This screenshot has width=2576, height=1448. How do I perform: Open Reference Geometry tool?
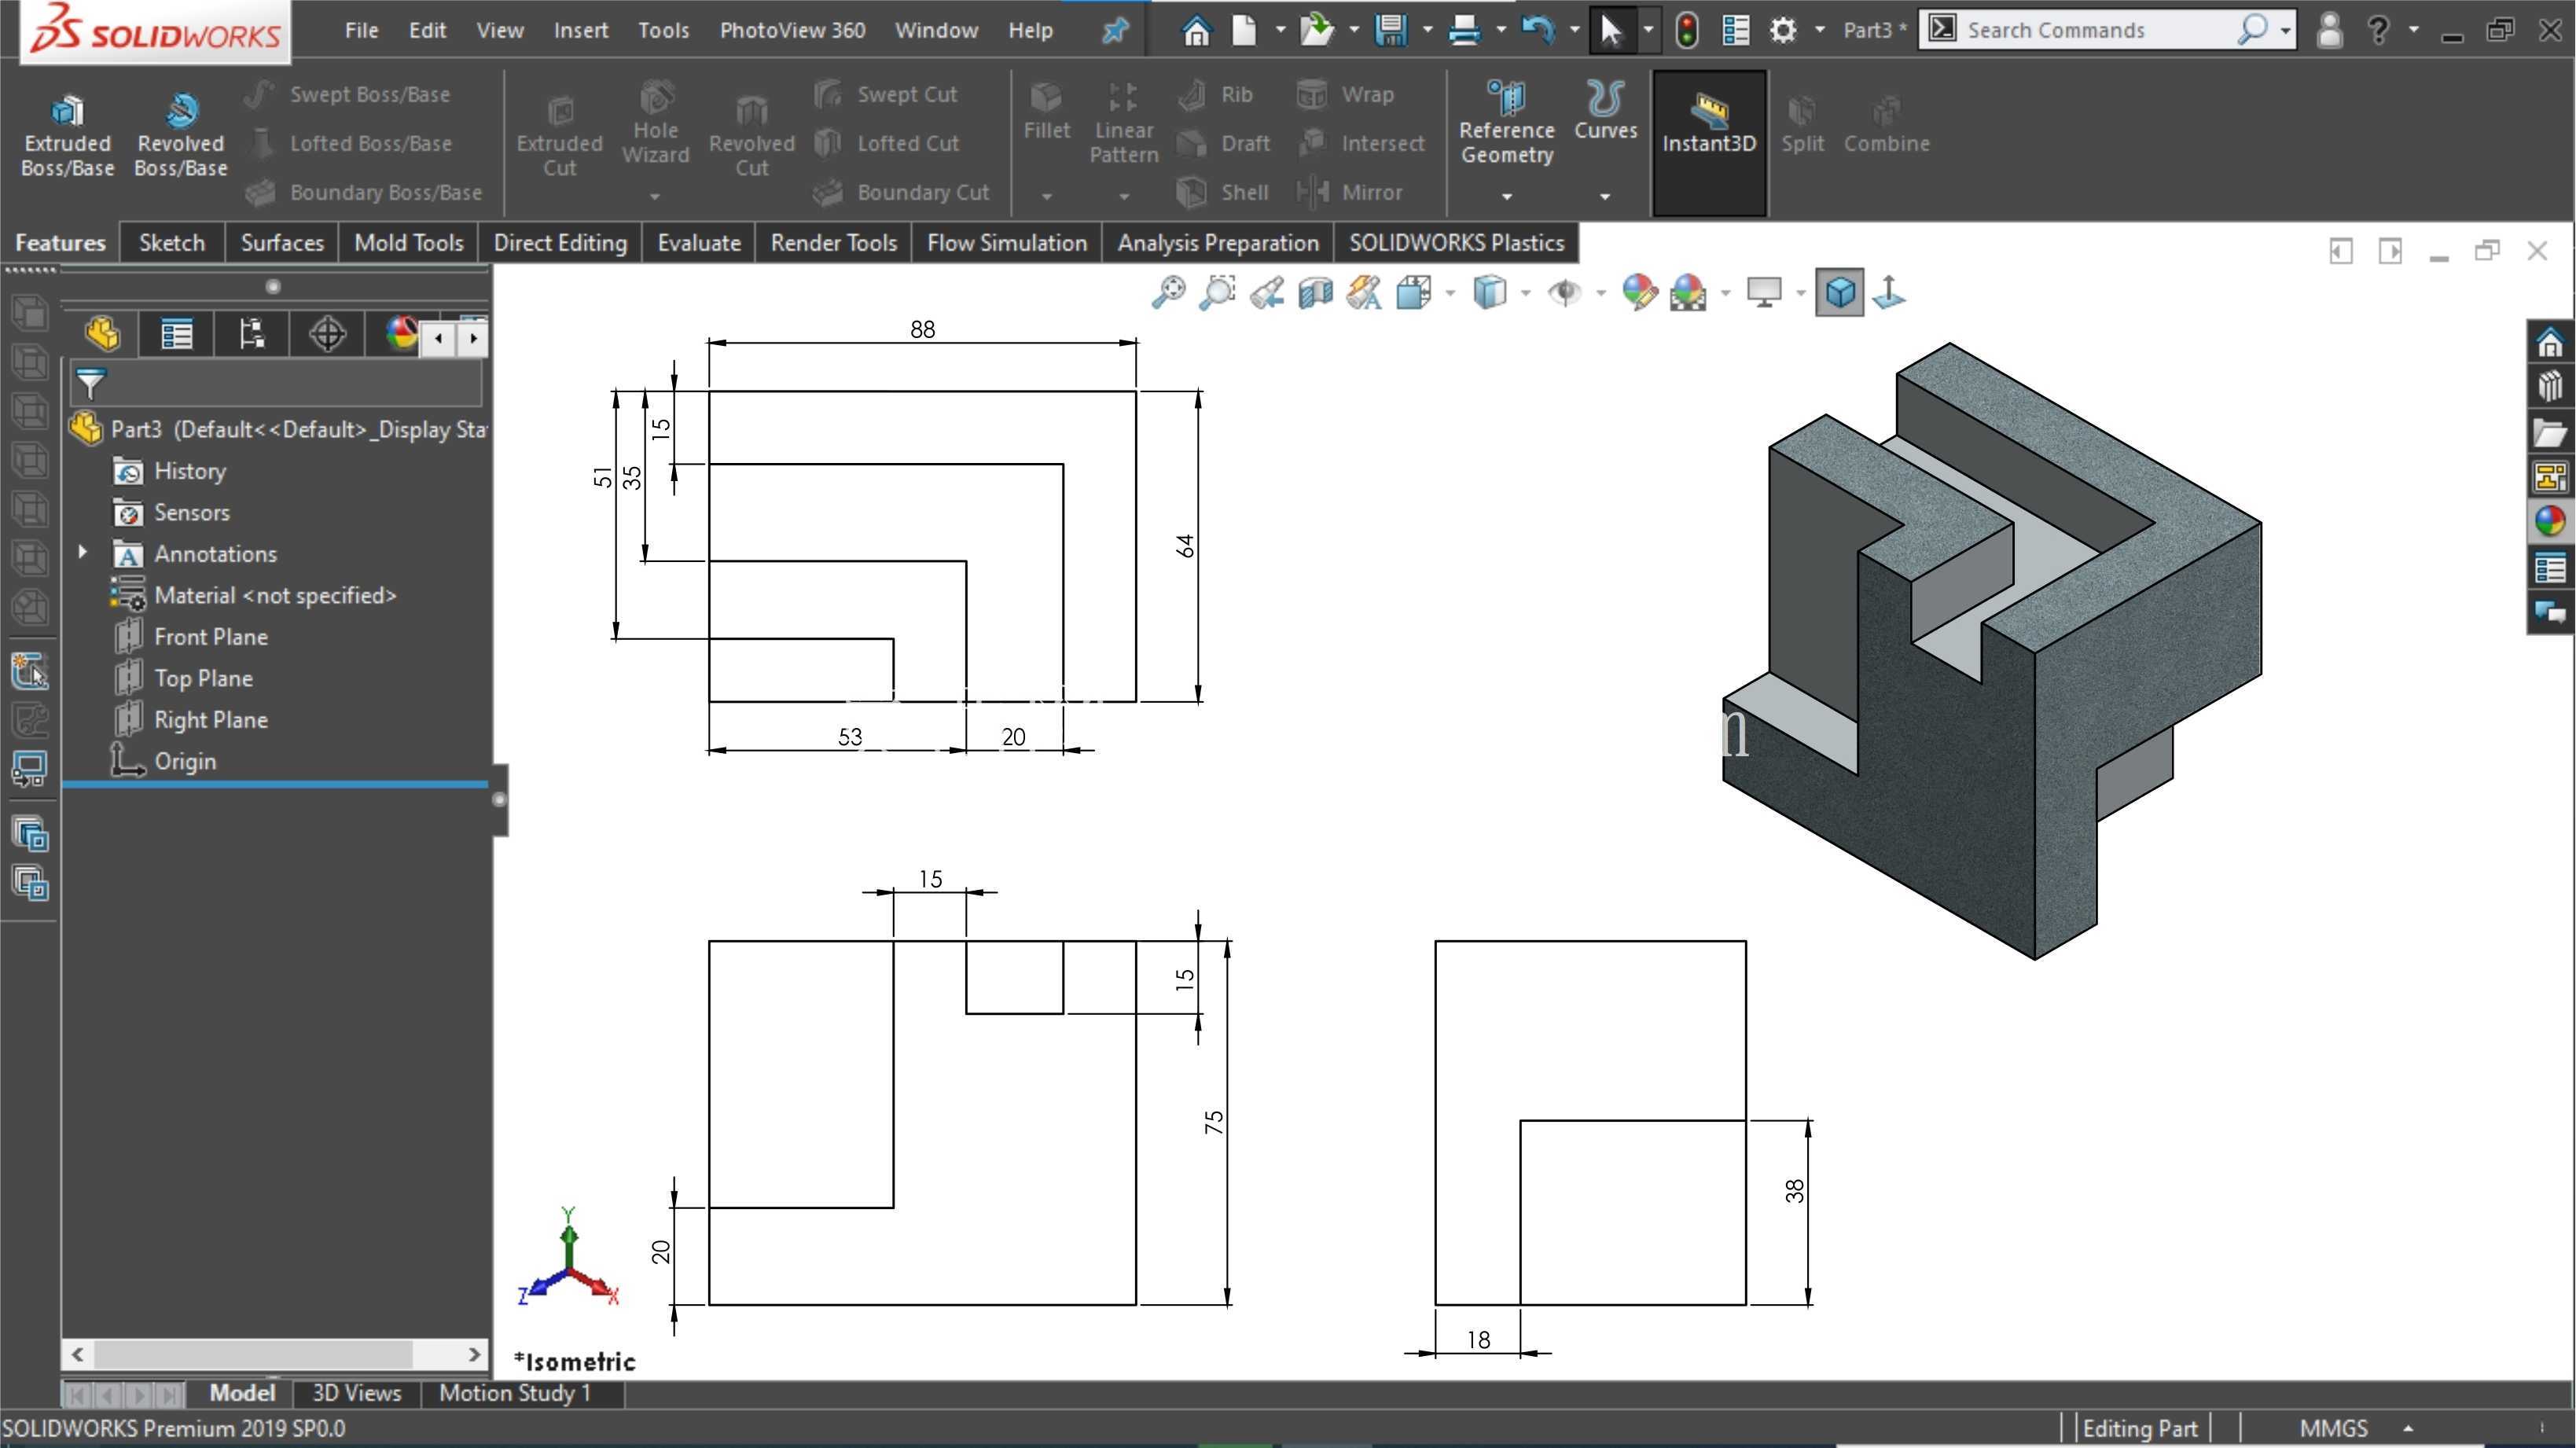tap(1506, 122)
